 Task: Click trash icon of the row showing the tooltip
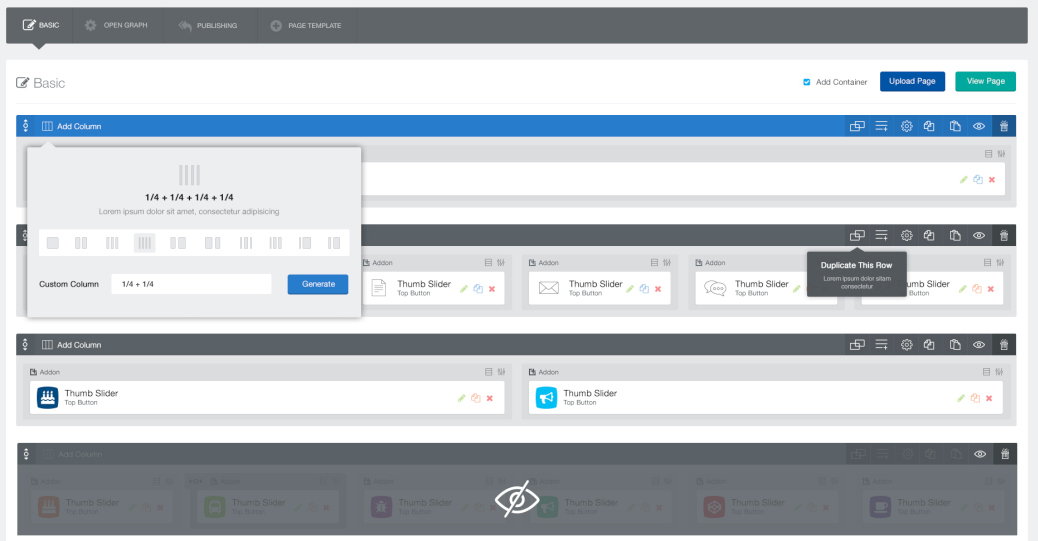coord(1004,235)
